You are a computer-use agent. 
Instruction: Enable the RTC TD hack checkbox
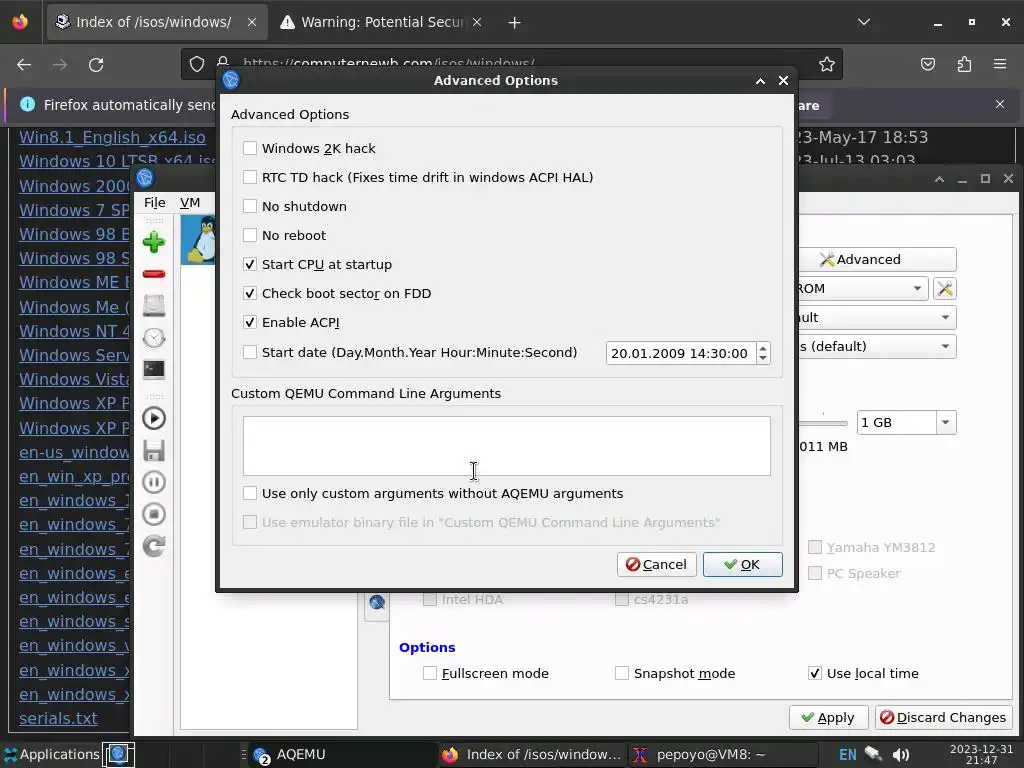coord(249,177)
